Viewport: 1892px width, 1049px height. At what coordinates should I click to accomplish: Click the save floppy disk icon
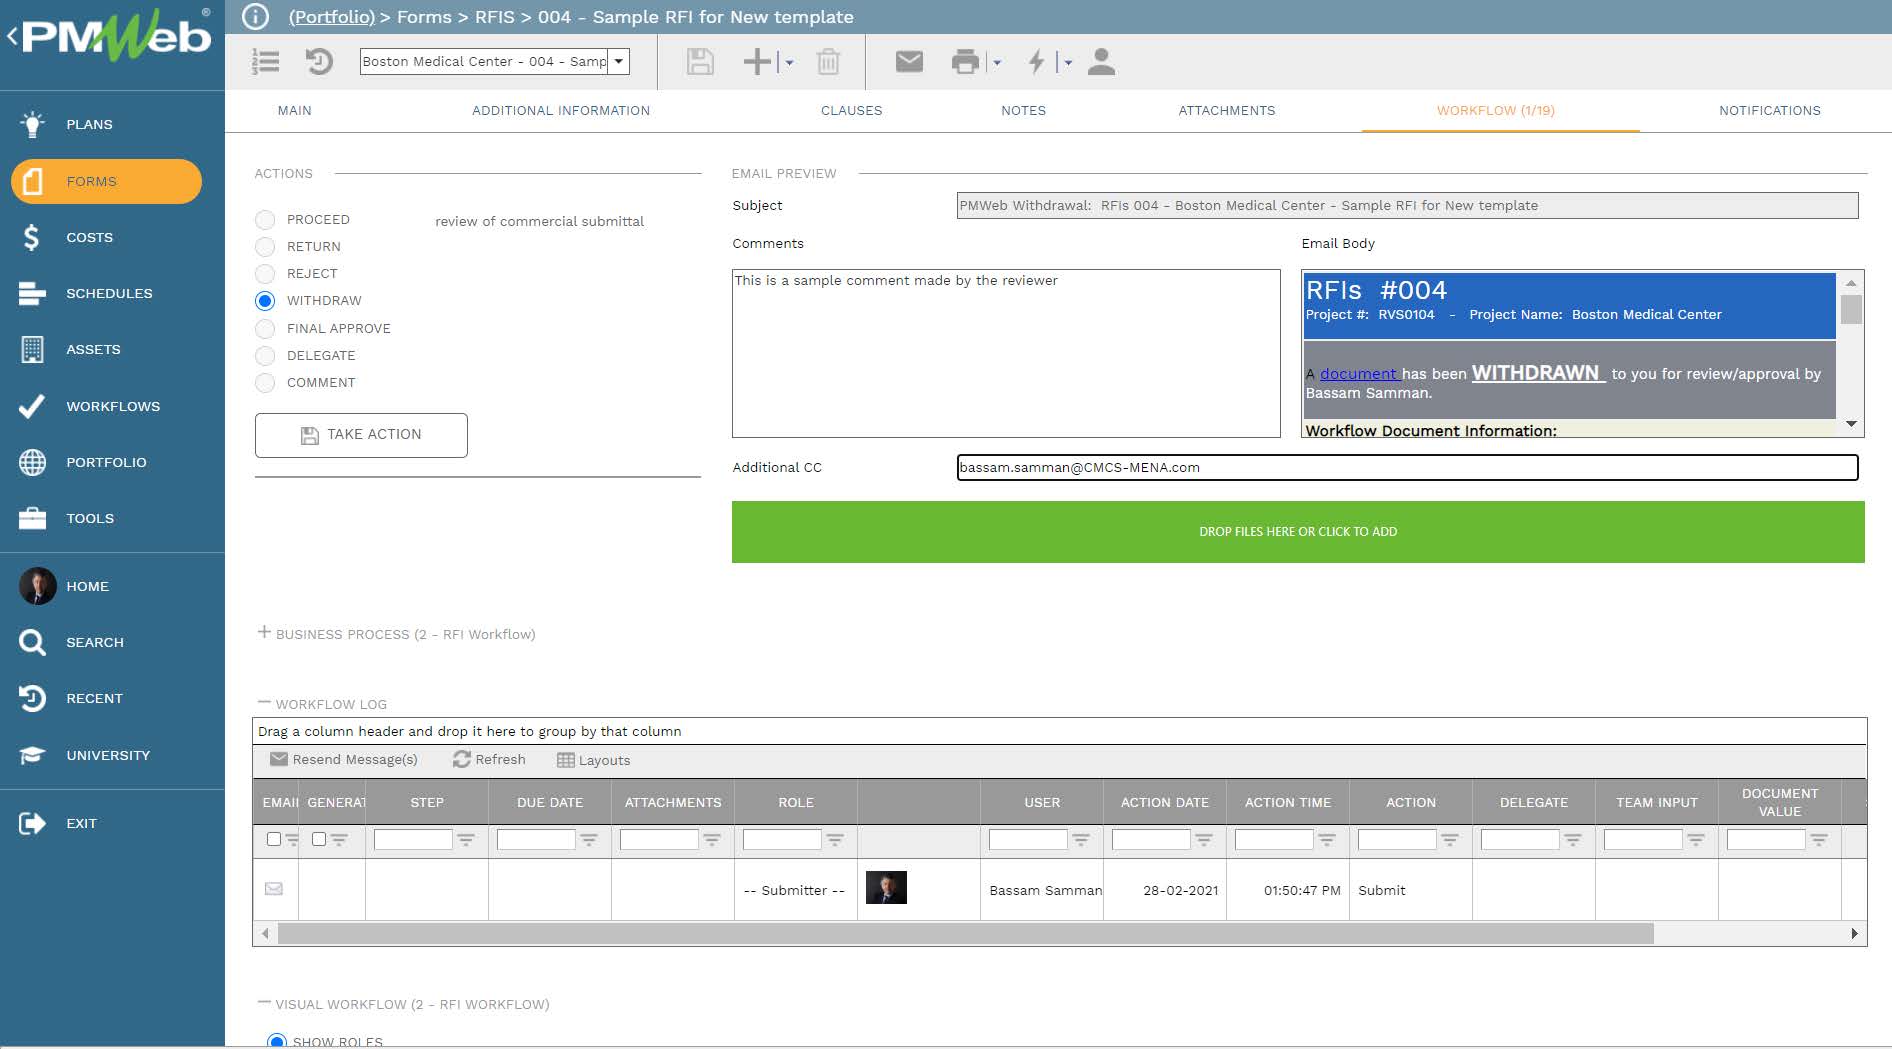(700, 62)
